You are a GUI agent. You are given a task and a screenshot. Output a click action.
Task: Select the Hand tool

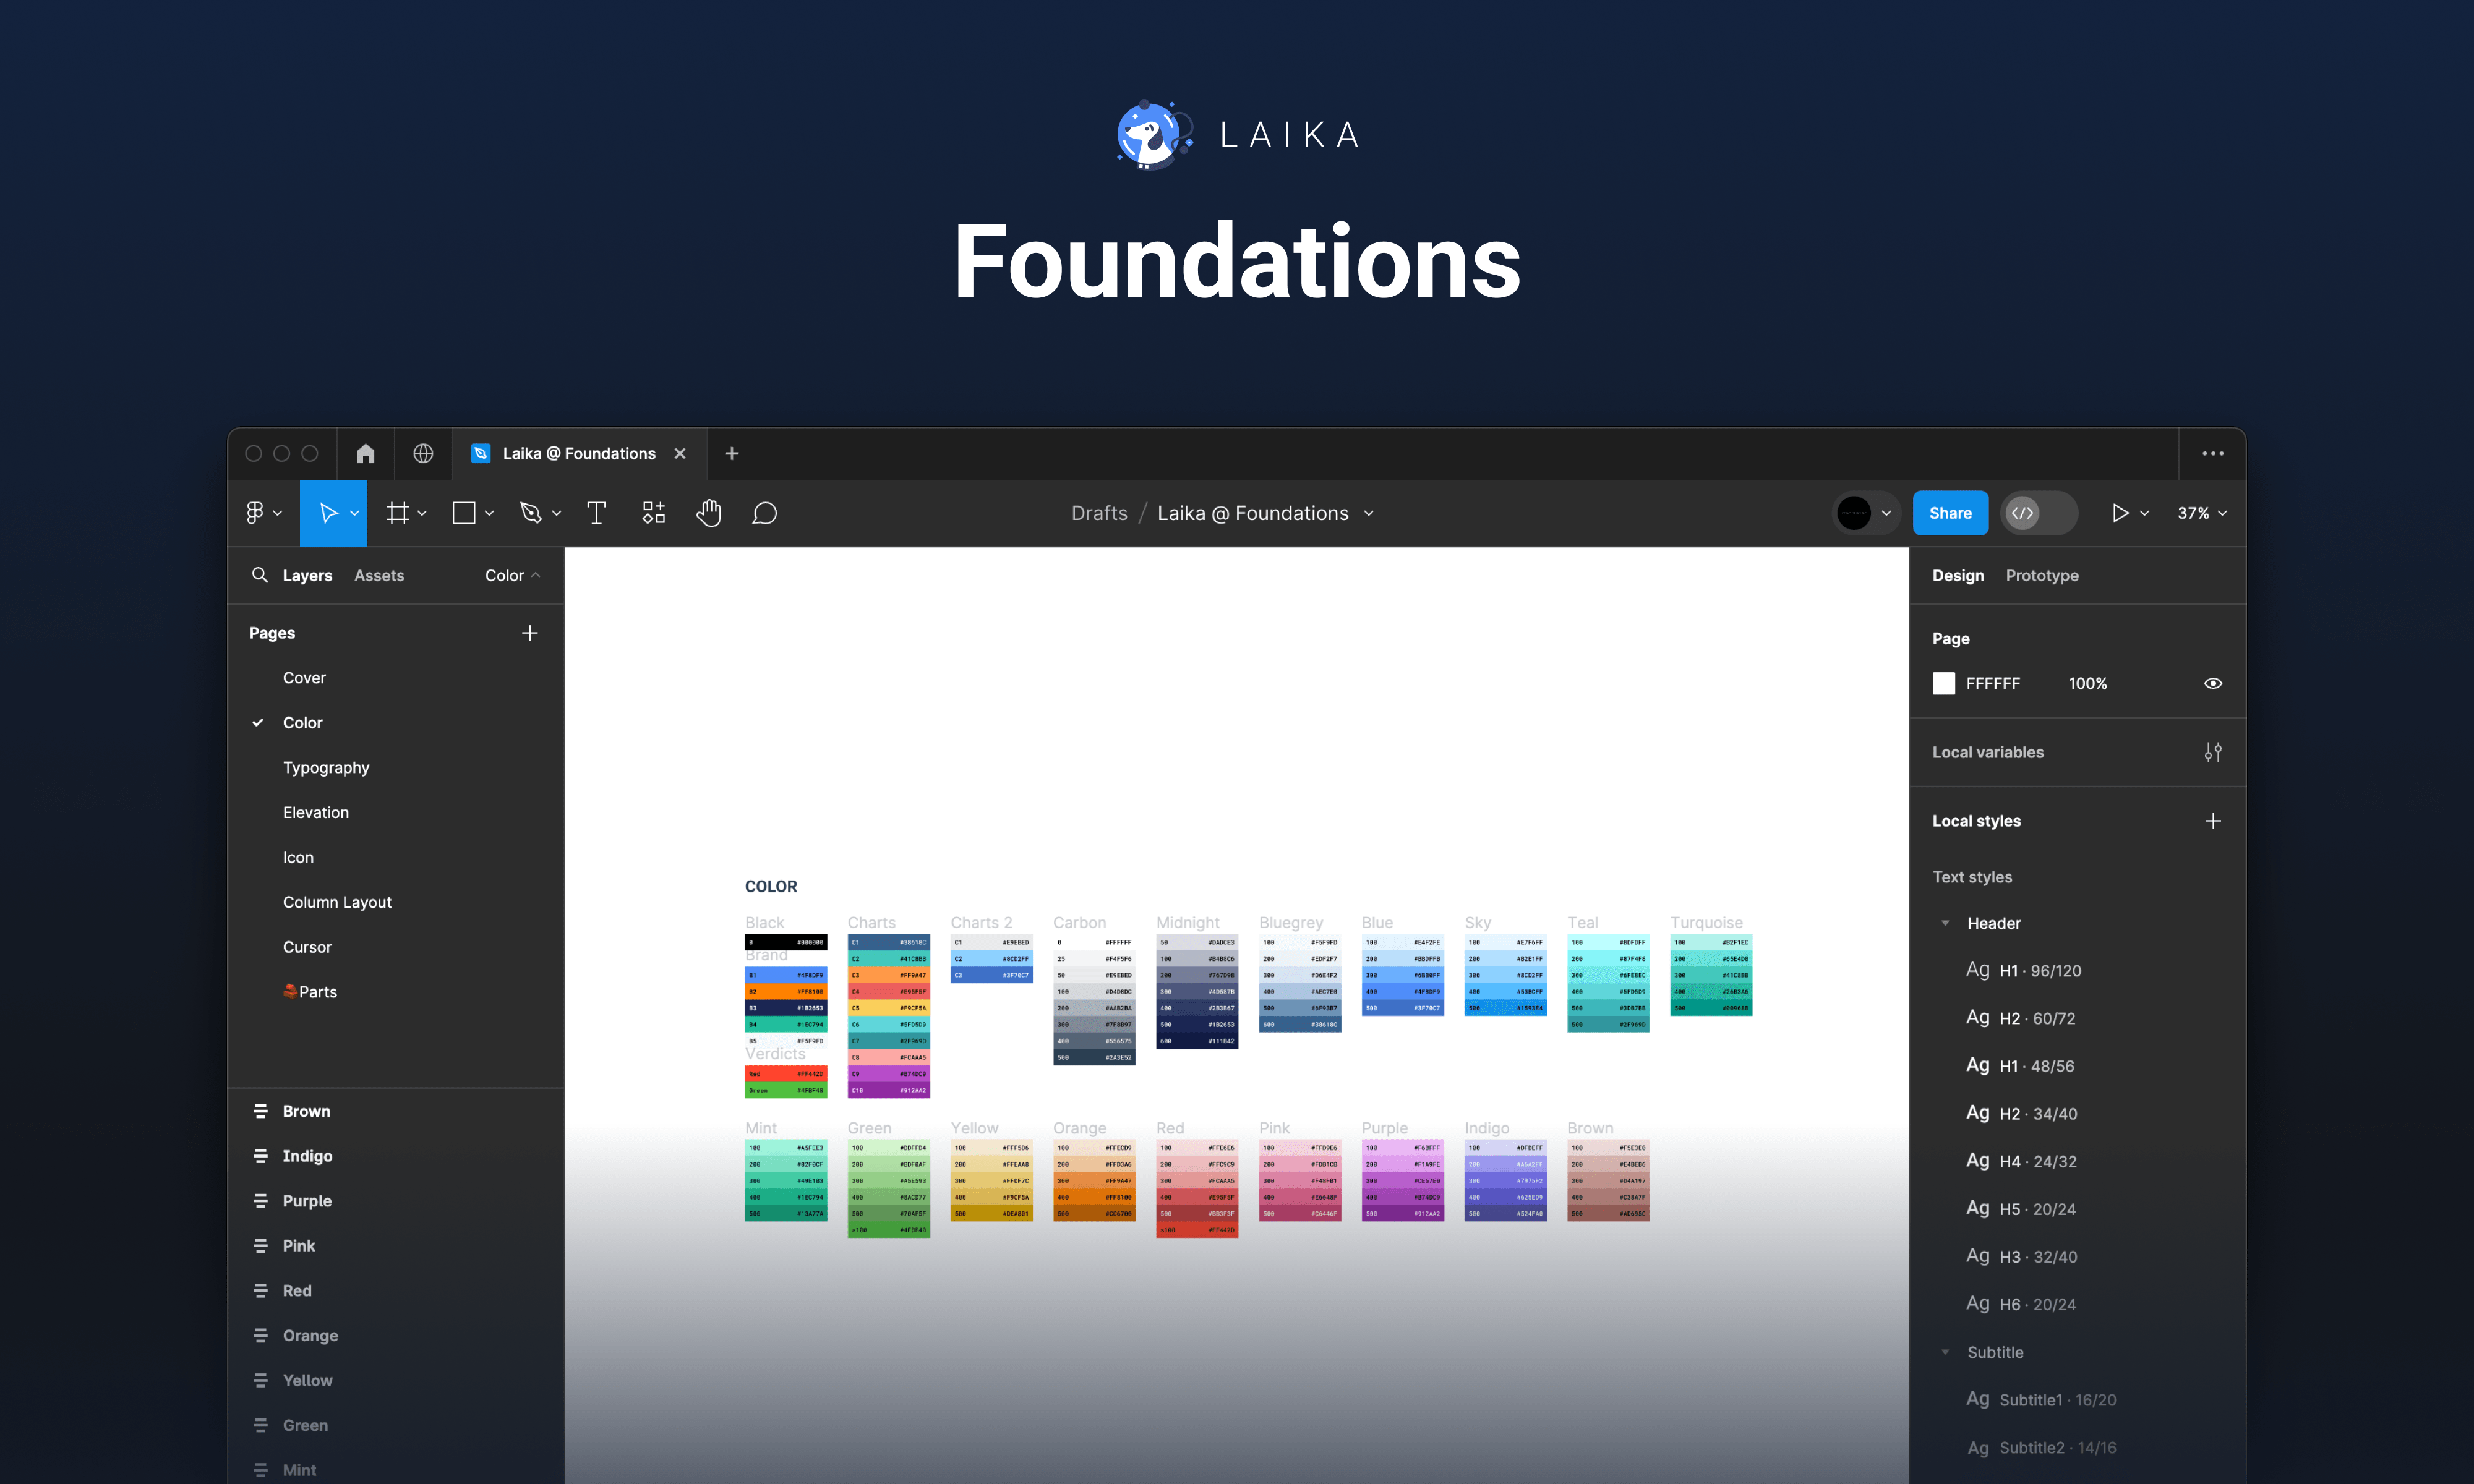pyautogui.click(x=708, y=513)
